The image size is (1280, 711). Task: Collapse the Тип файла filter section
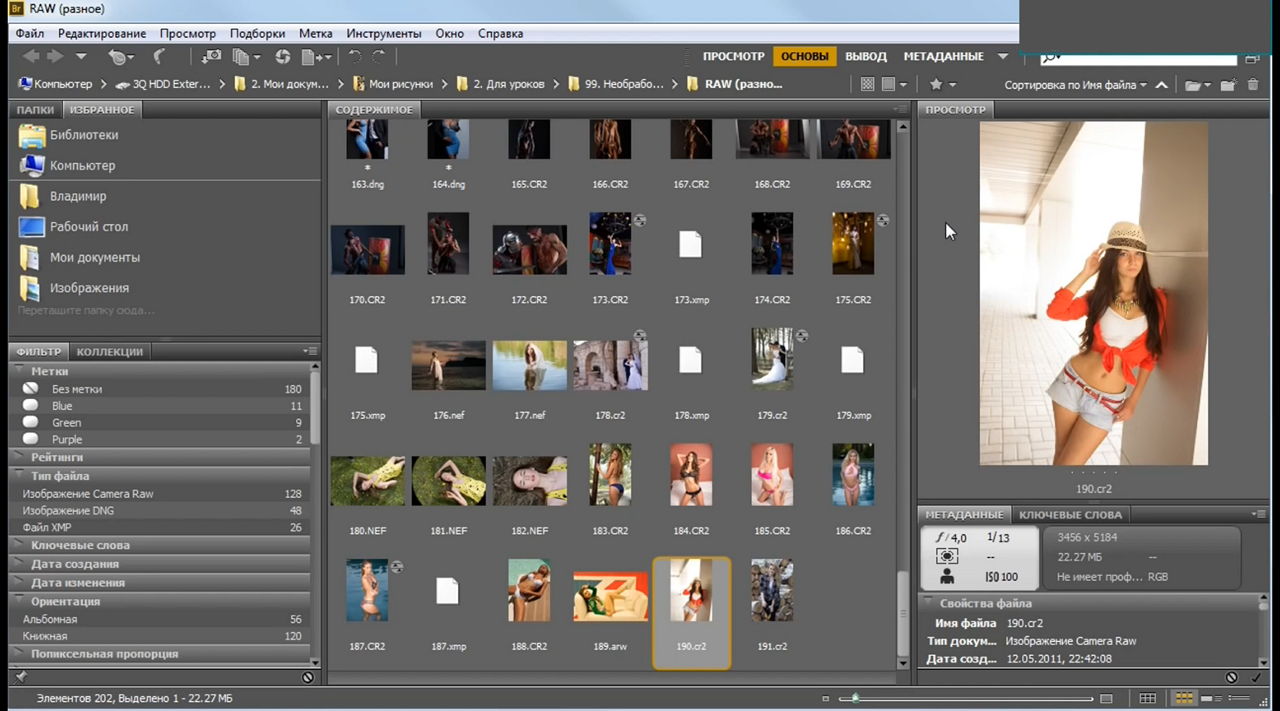pyautogui.click(x=60, y=476)
